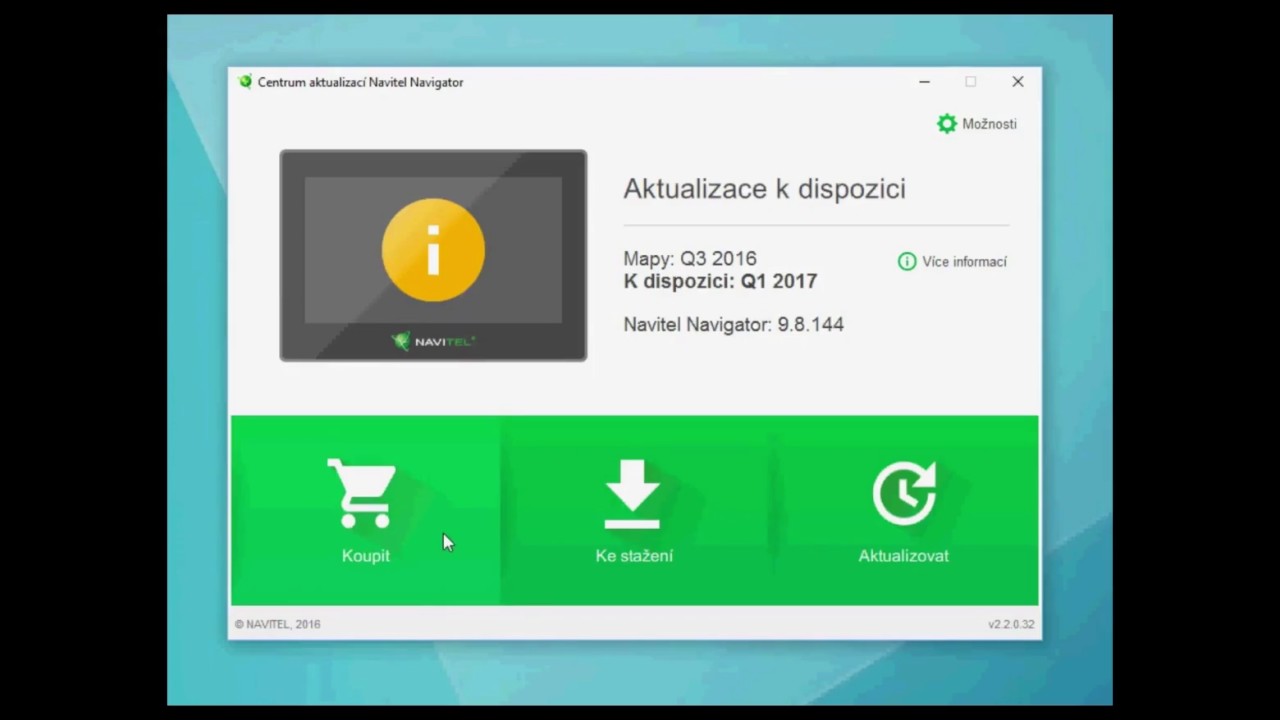The width and height of the screenshot is (1280, 720).
Task: Minimize the Navitel update center window
Action: tap(924, 82)
